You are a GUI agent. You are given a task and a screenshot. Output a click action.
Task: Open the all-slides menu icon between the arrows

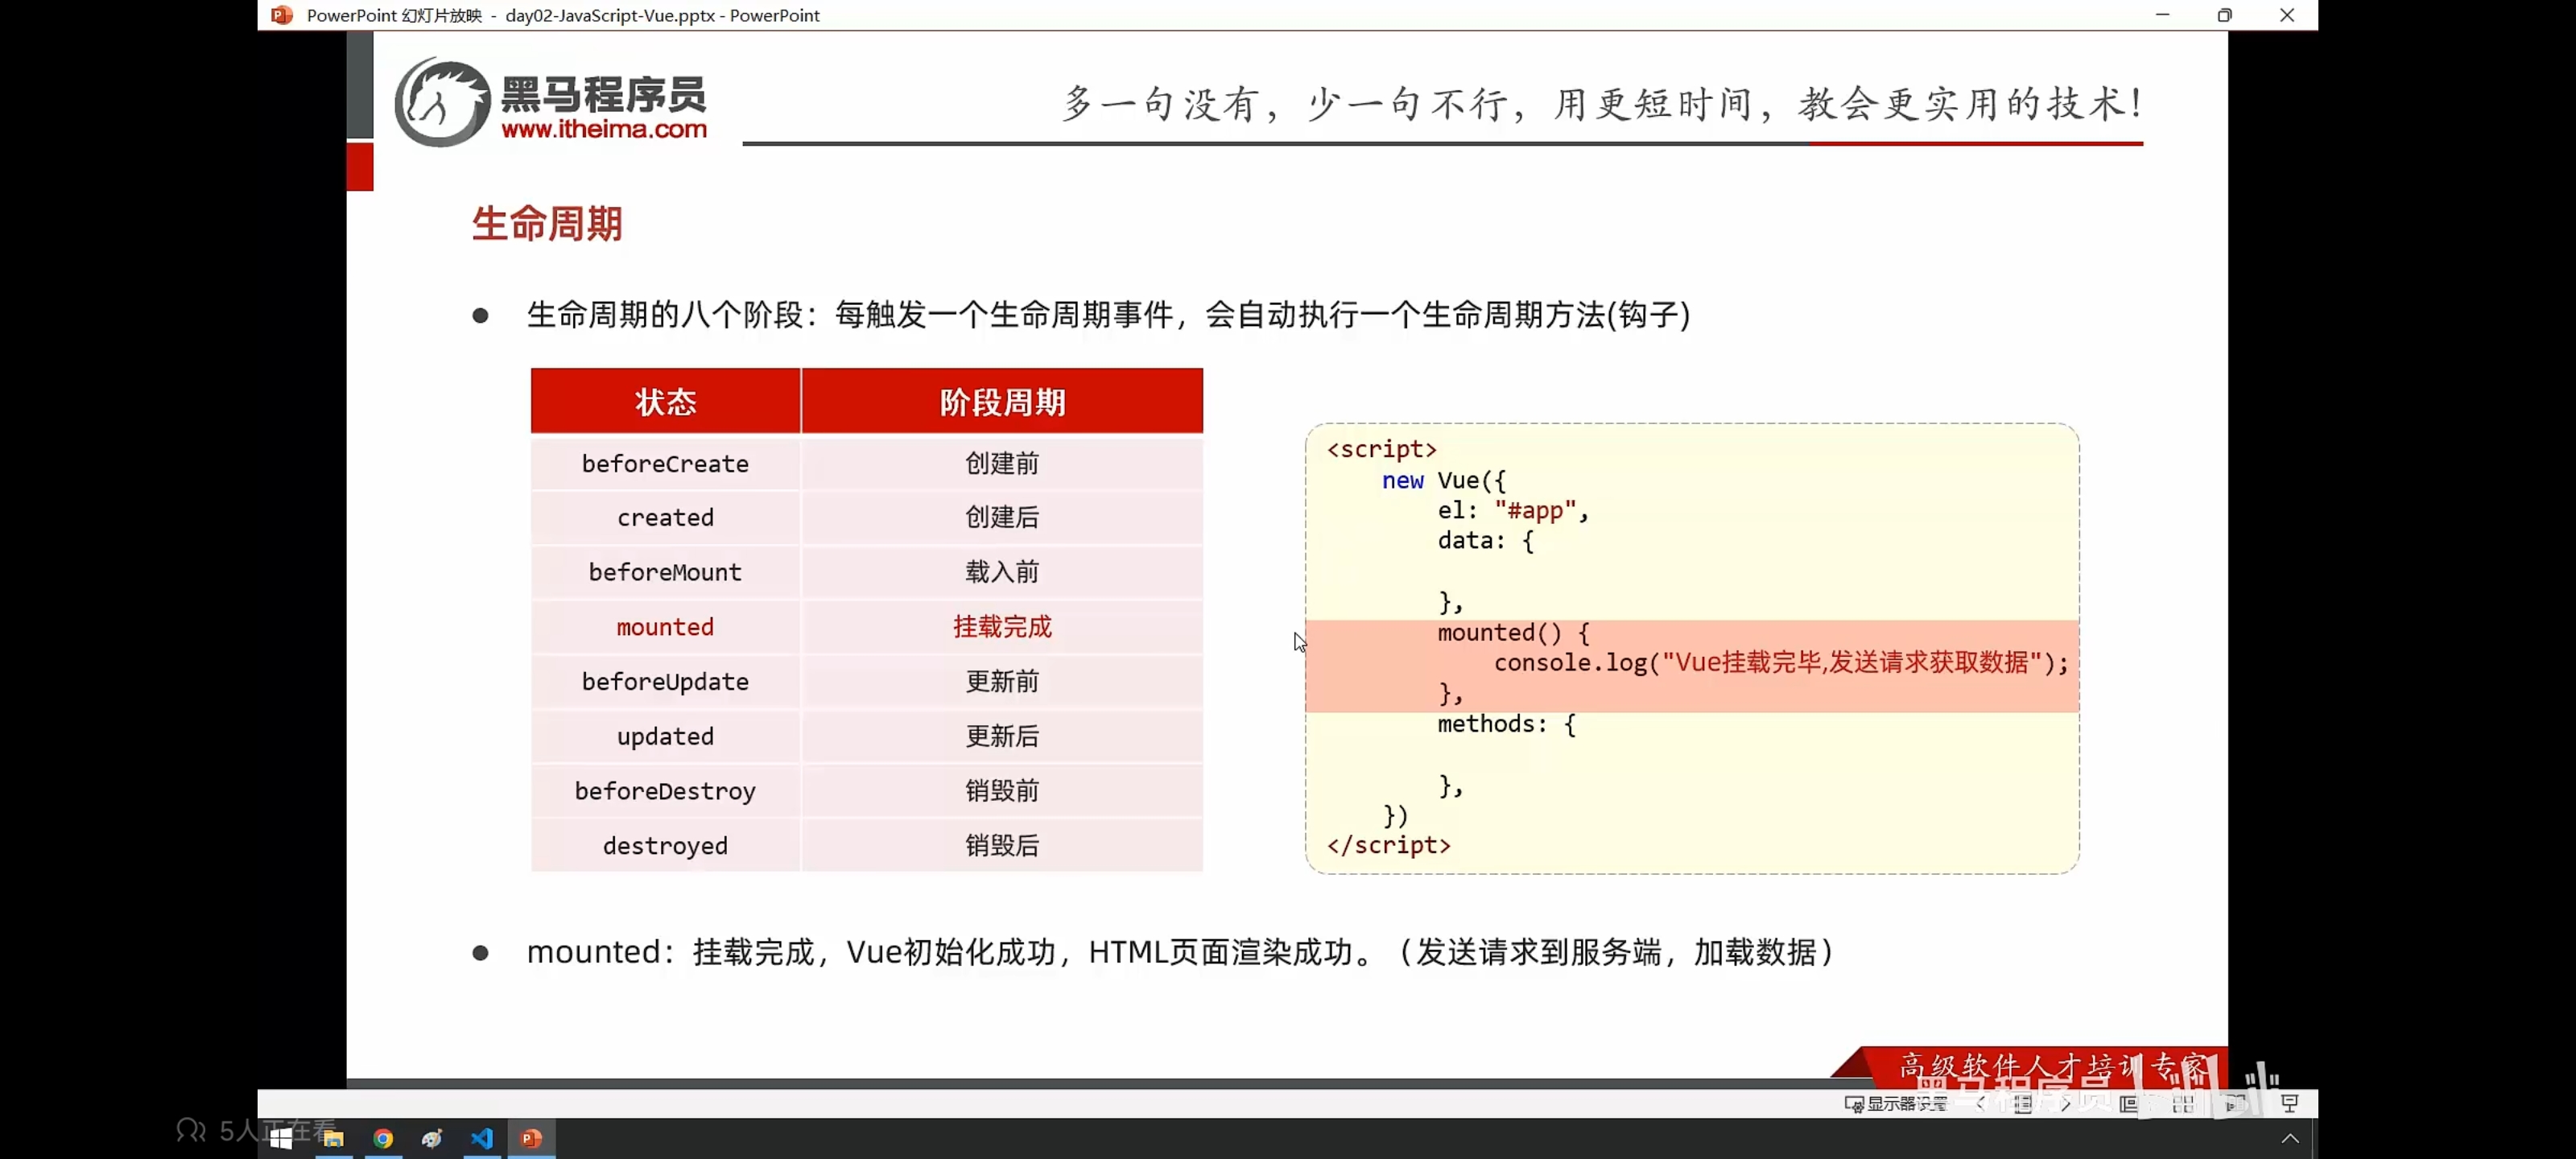(x=2023, y=1103)
